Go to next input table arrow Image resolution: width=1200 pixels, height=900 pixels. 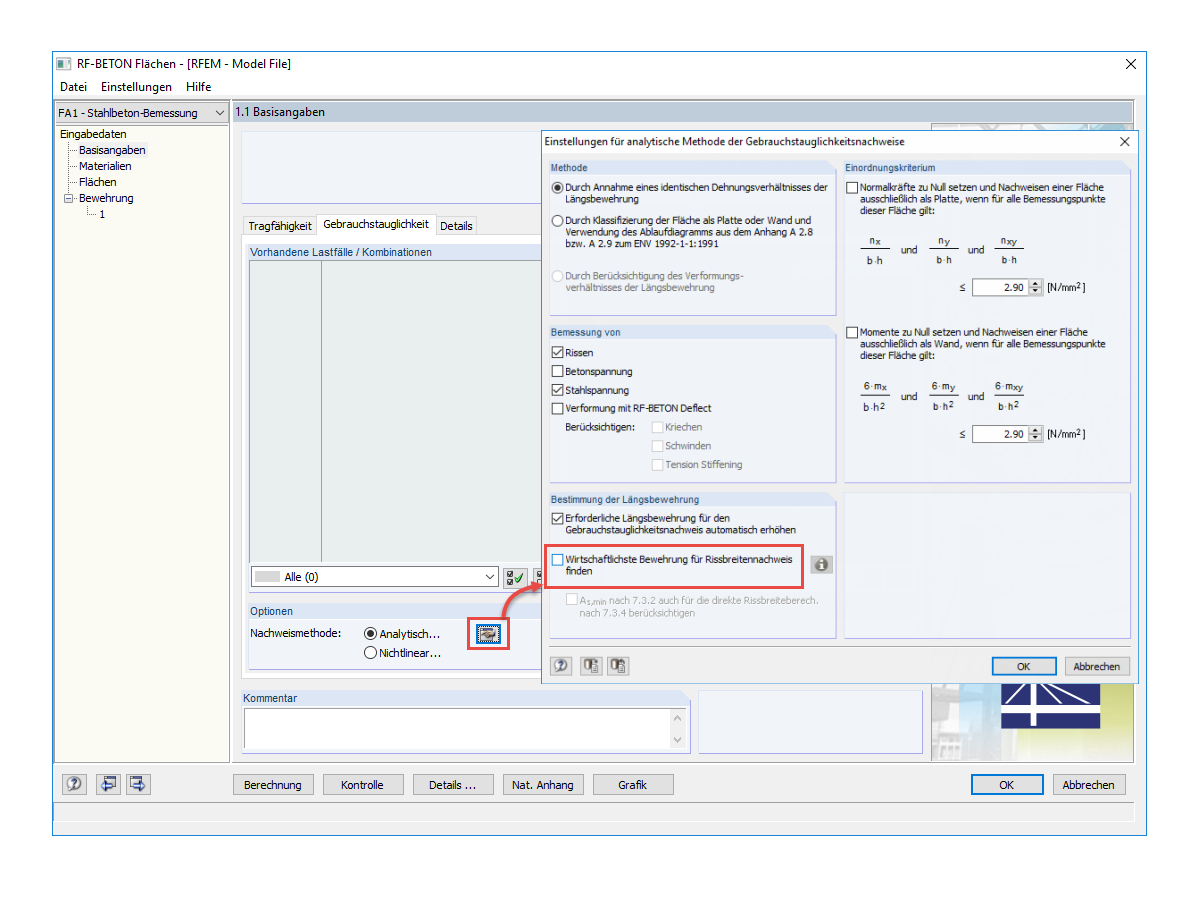138,784
